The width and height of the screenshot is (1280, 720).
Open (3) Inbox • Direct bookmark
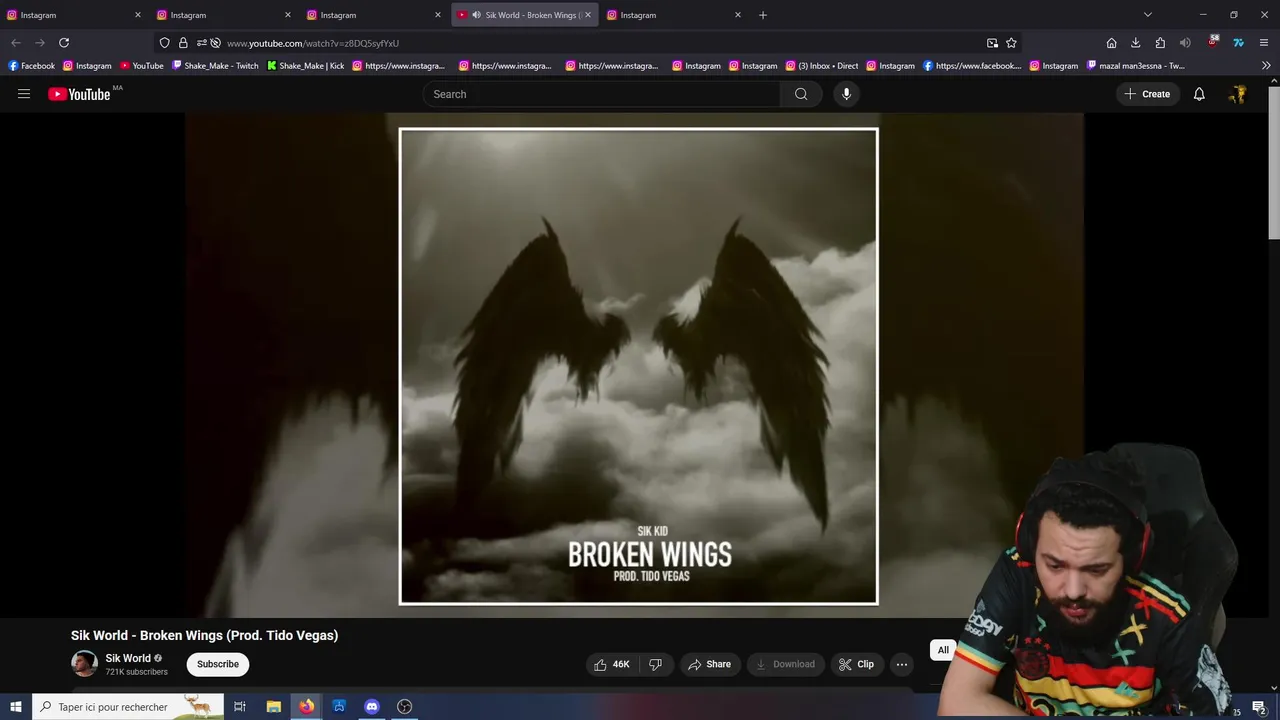(x=821, y=66)
